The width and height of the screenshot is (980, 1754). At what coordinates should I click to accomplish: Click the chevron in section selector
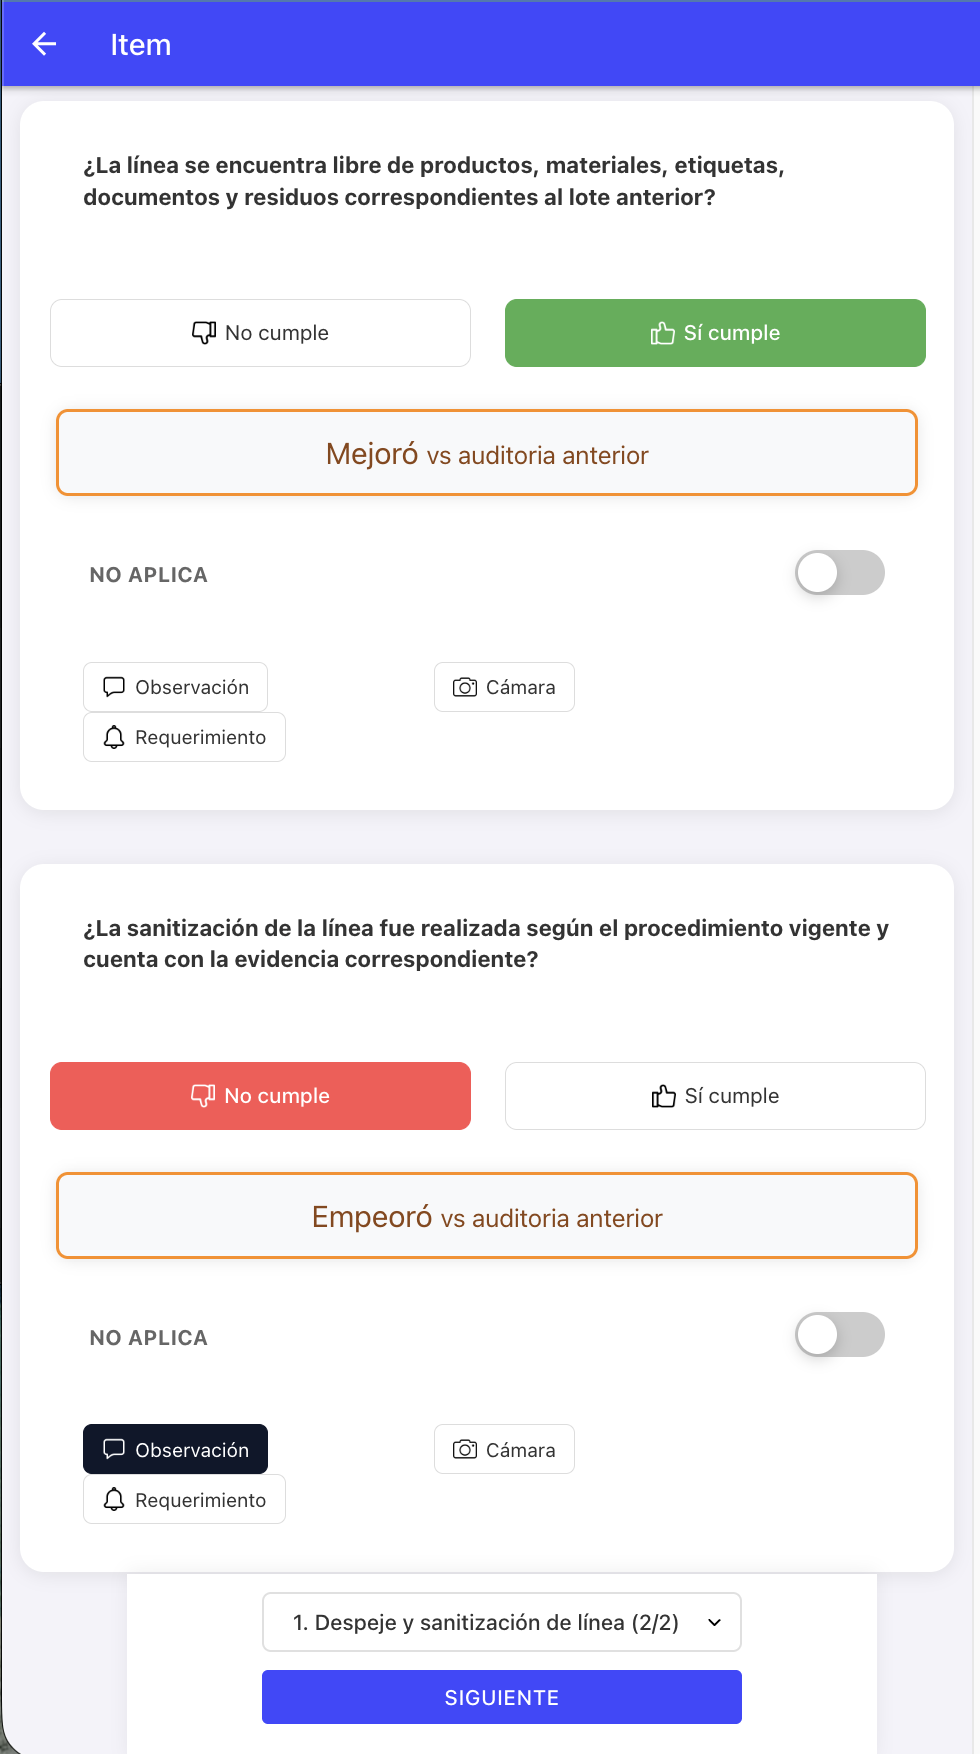(714, 1622)
